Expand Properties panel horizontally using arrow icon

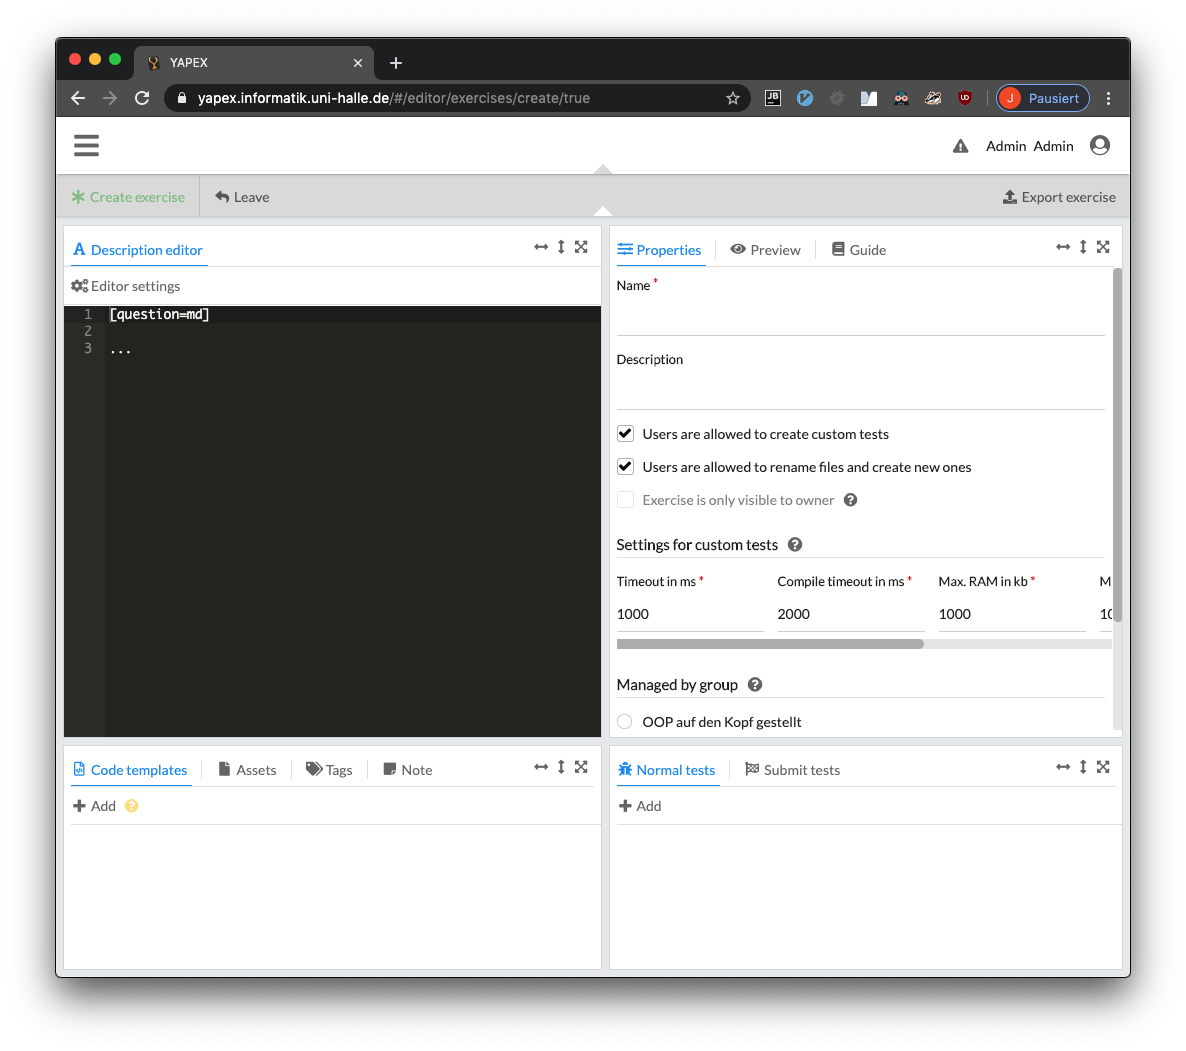(1063, 247)
